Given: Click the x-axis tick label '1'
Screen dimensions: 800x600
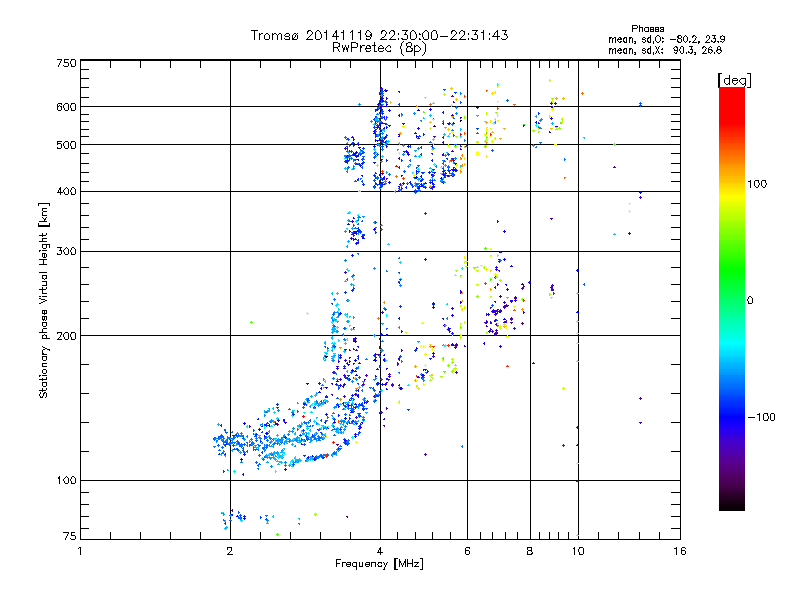Looking at the screenshot, I should point(80,551).
